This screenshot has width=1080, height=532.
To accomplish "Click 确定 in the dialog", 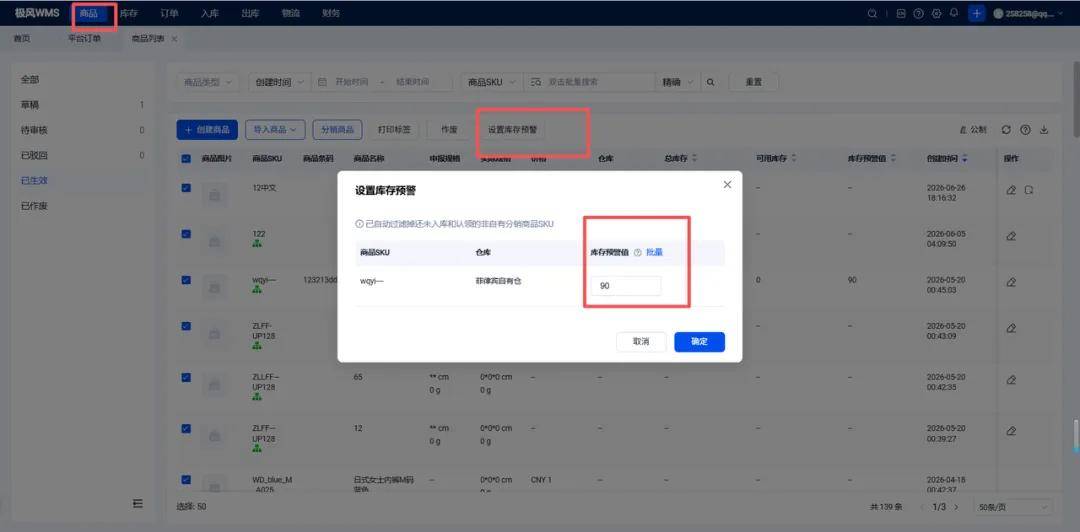I will (x=699, y=342).
